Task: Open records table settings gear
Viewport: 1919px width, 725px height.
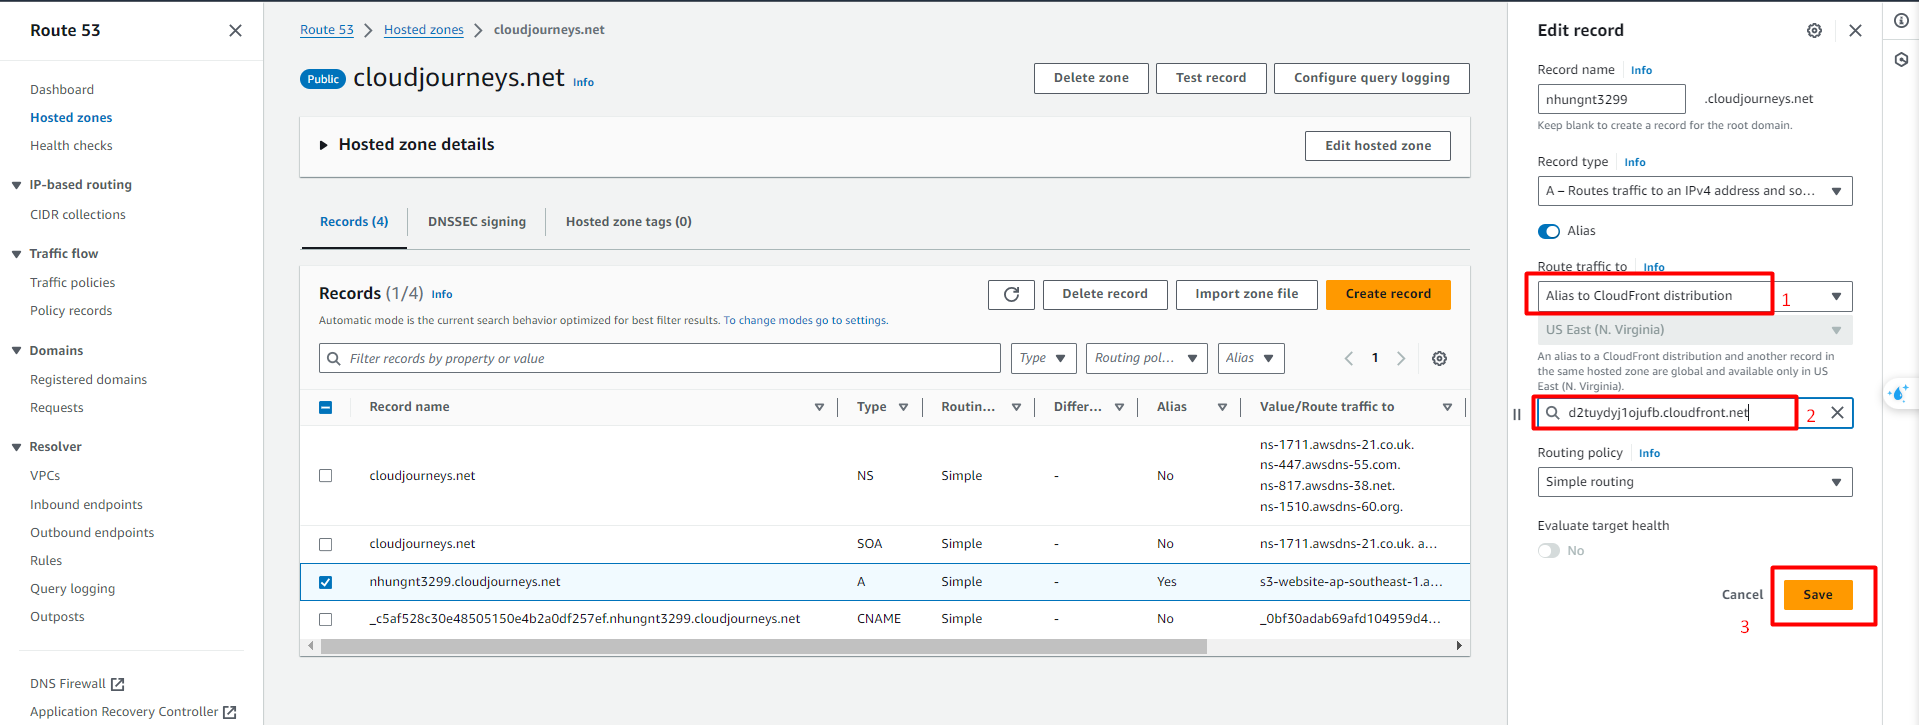Action: 1439,358
